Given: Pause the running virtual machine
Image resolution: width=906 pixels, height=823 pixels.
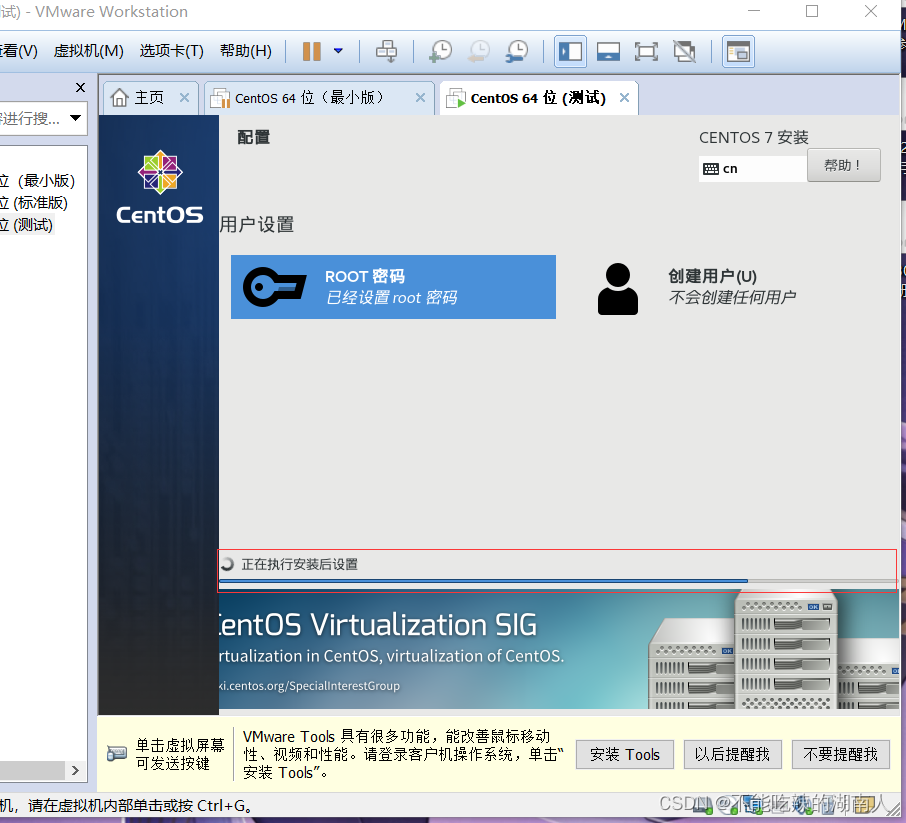Looking at the screenshot, I should click(x=311, y=51).
